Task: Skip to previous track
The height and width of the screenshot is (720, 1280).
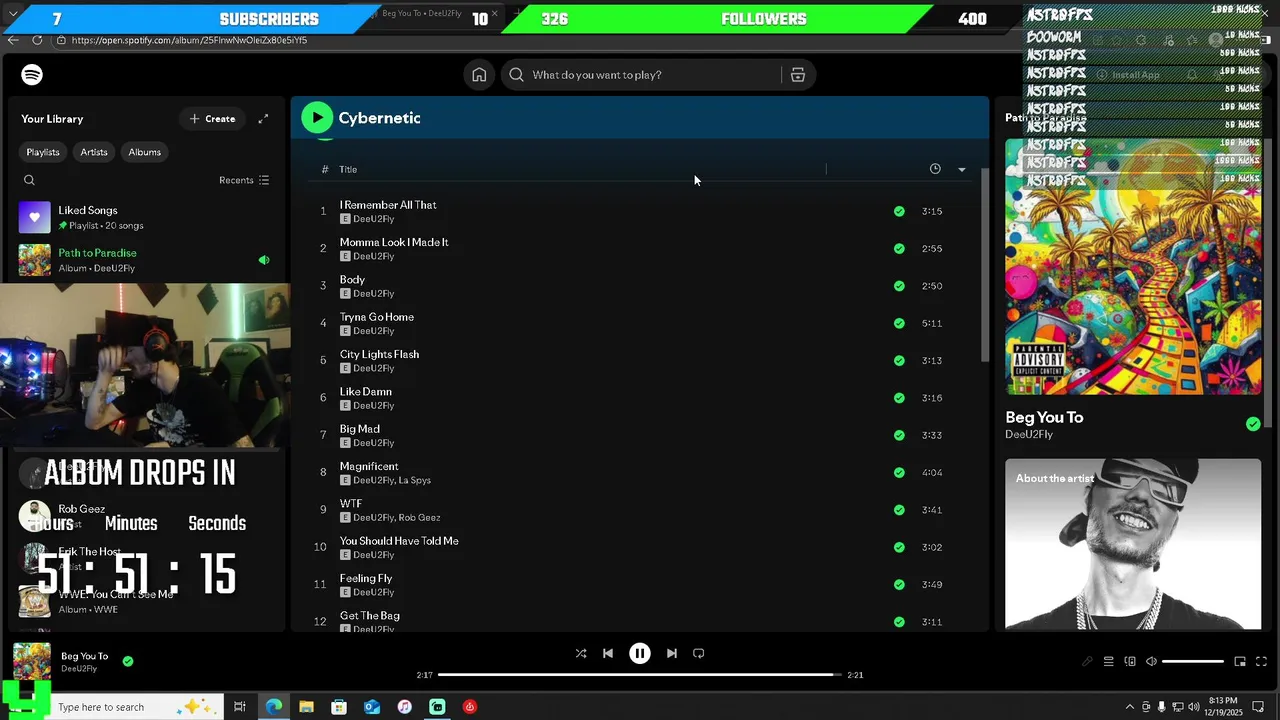Action: pos(608,654)
